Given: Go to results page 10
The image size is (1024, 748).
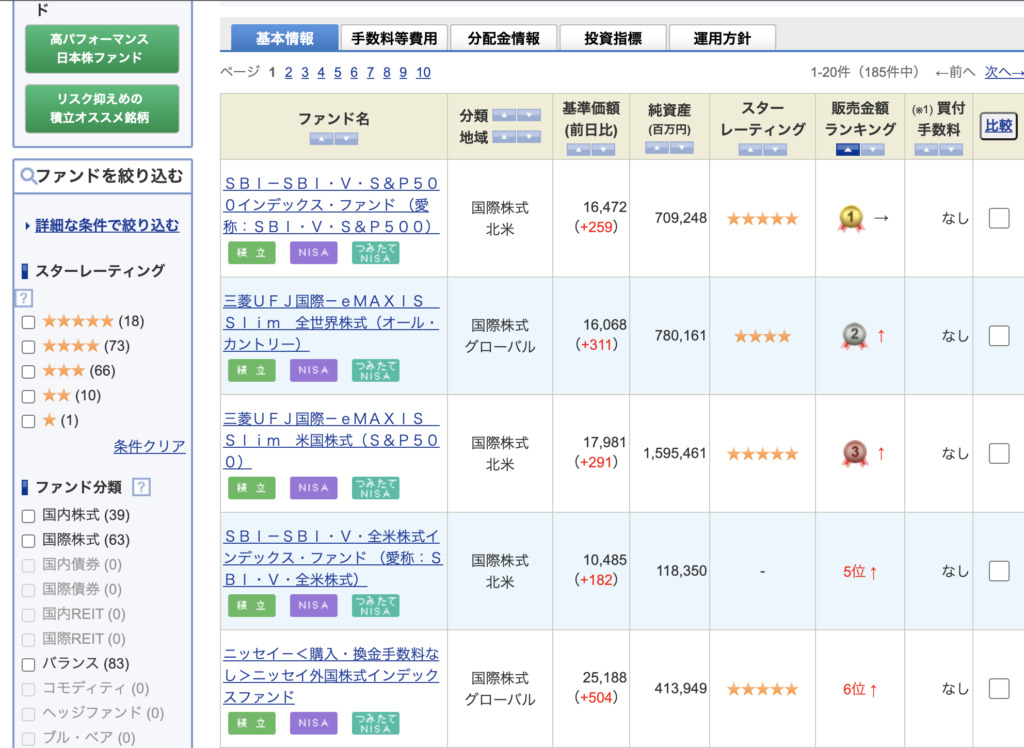Looking at the screenshot, I should coord(423,72).
